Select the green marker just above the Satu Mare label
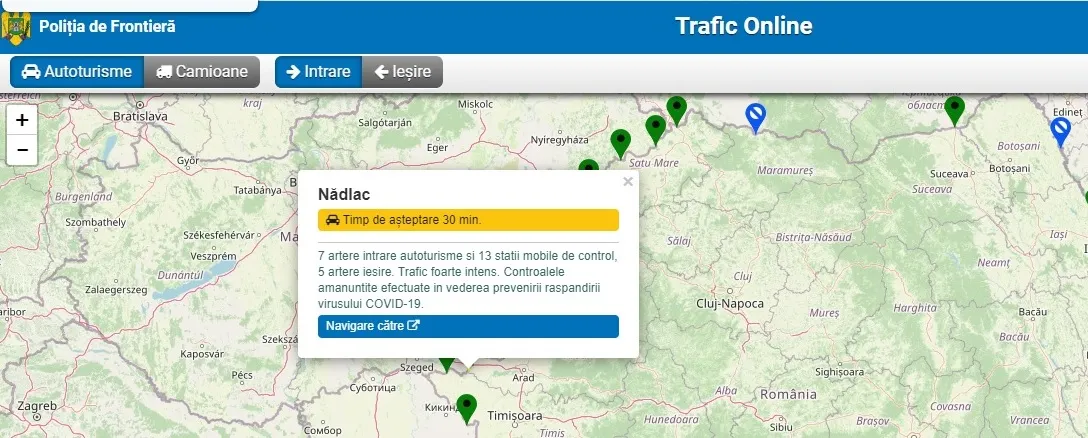The height and width of the screenshot is (438, 1088). tap(656, 130)
